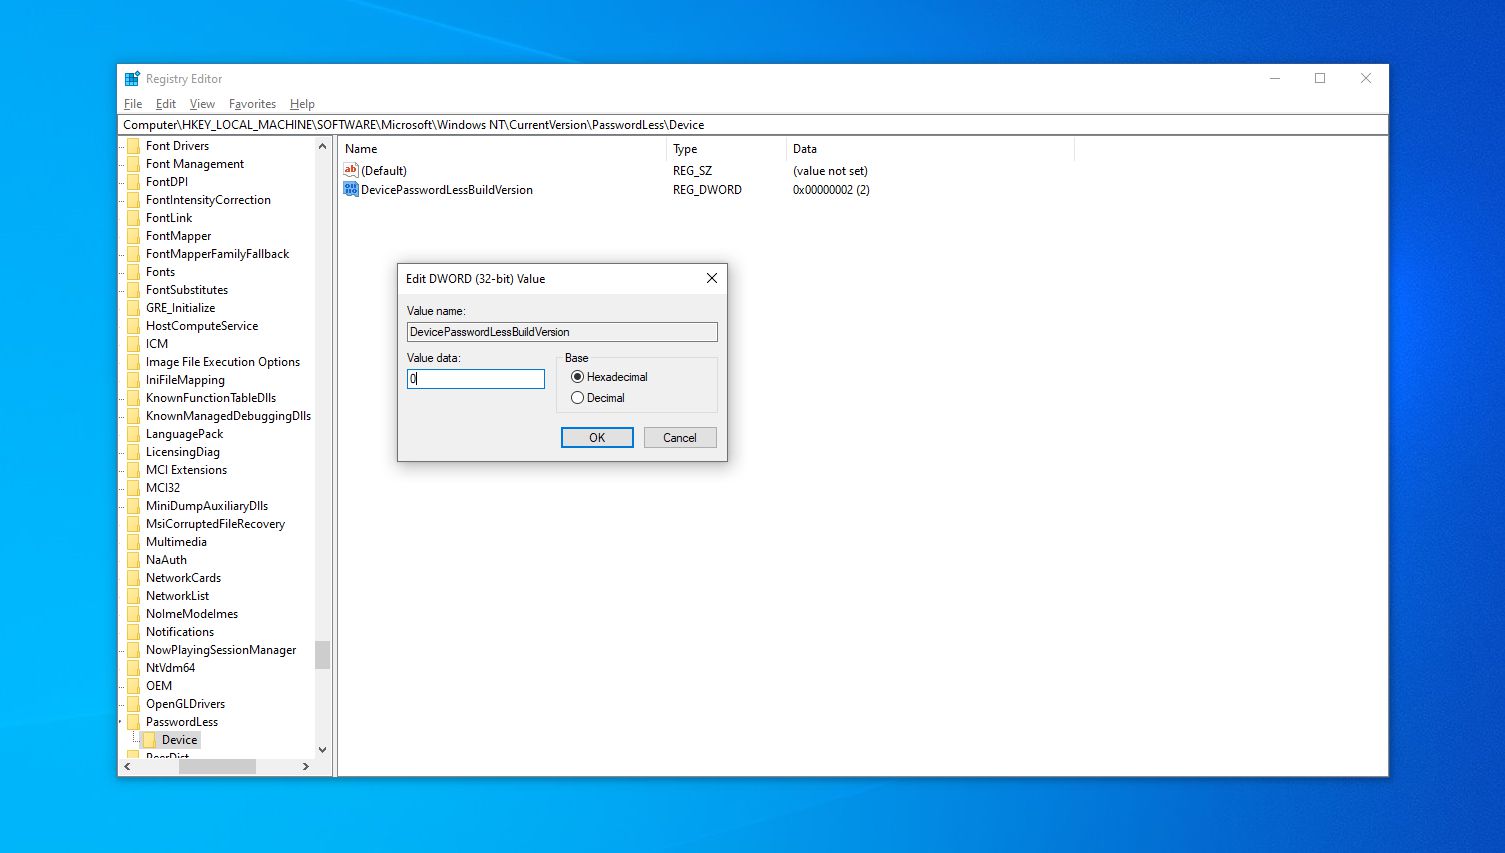Sort values by the Data column
1505x853 pixels.
930,149
